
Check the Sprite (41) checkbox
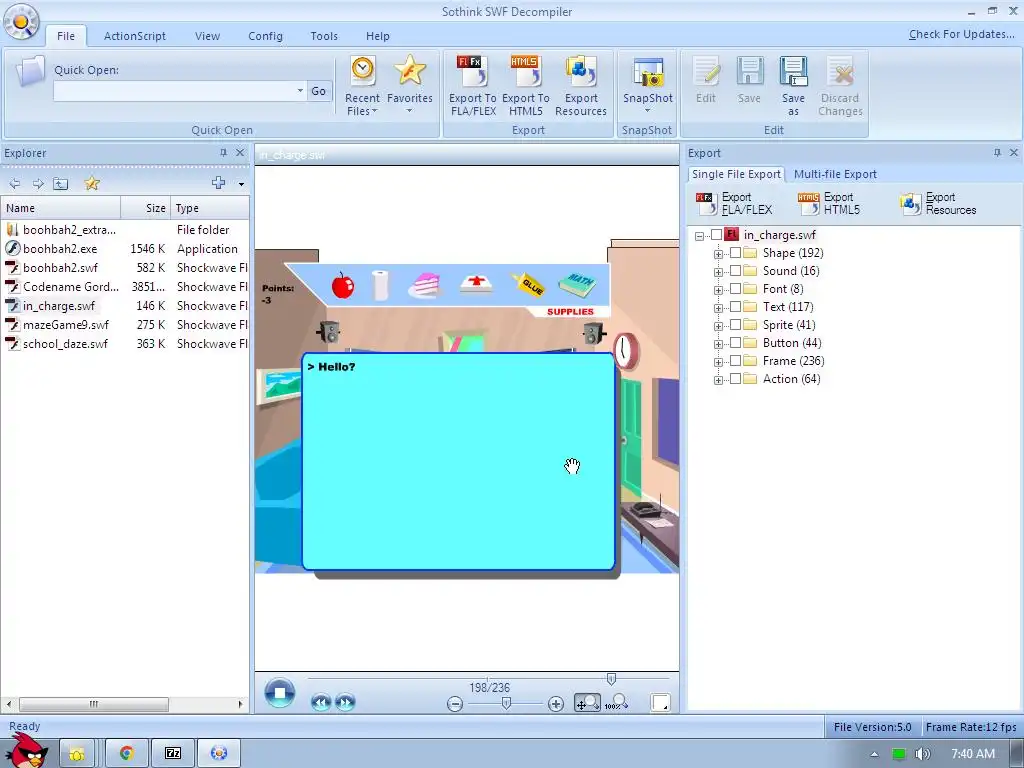tap(735, 325)
